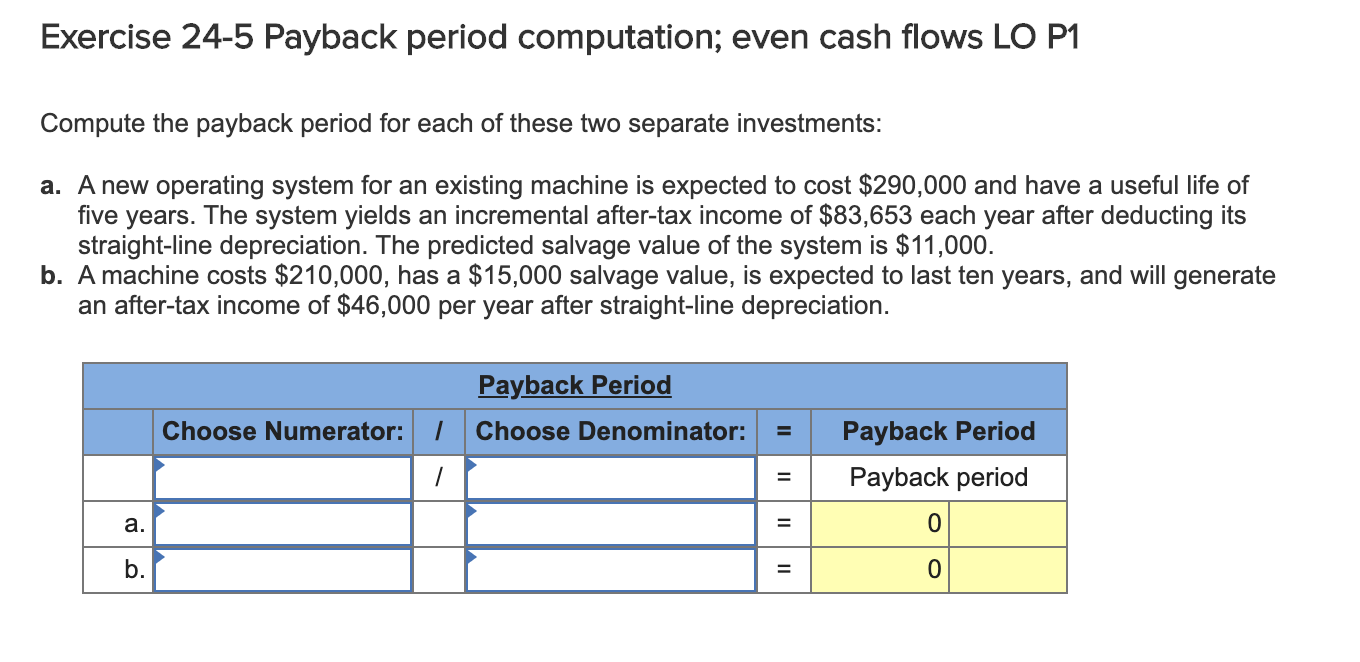Open the numerator dropdown for row b

pyautogui.click(x=283, y=570)
